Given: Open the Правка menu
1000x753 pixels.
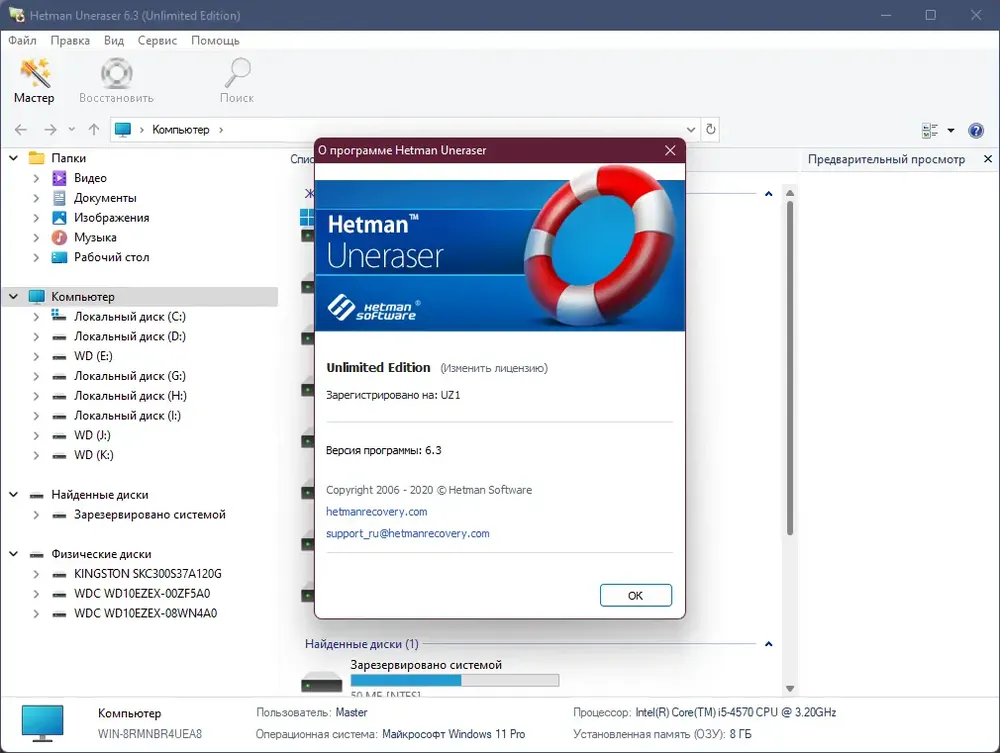Looking at the screenshot, I should tap(70, 40).
